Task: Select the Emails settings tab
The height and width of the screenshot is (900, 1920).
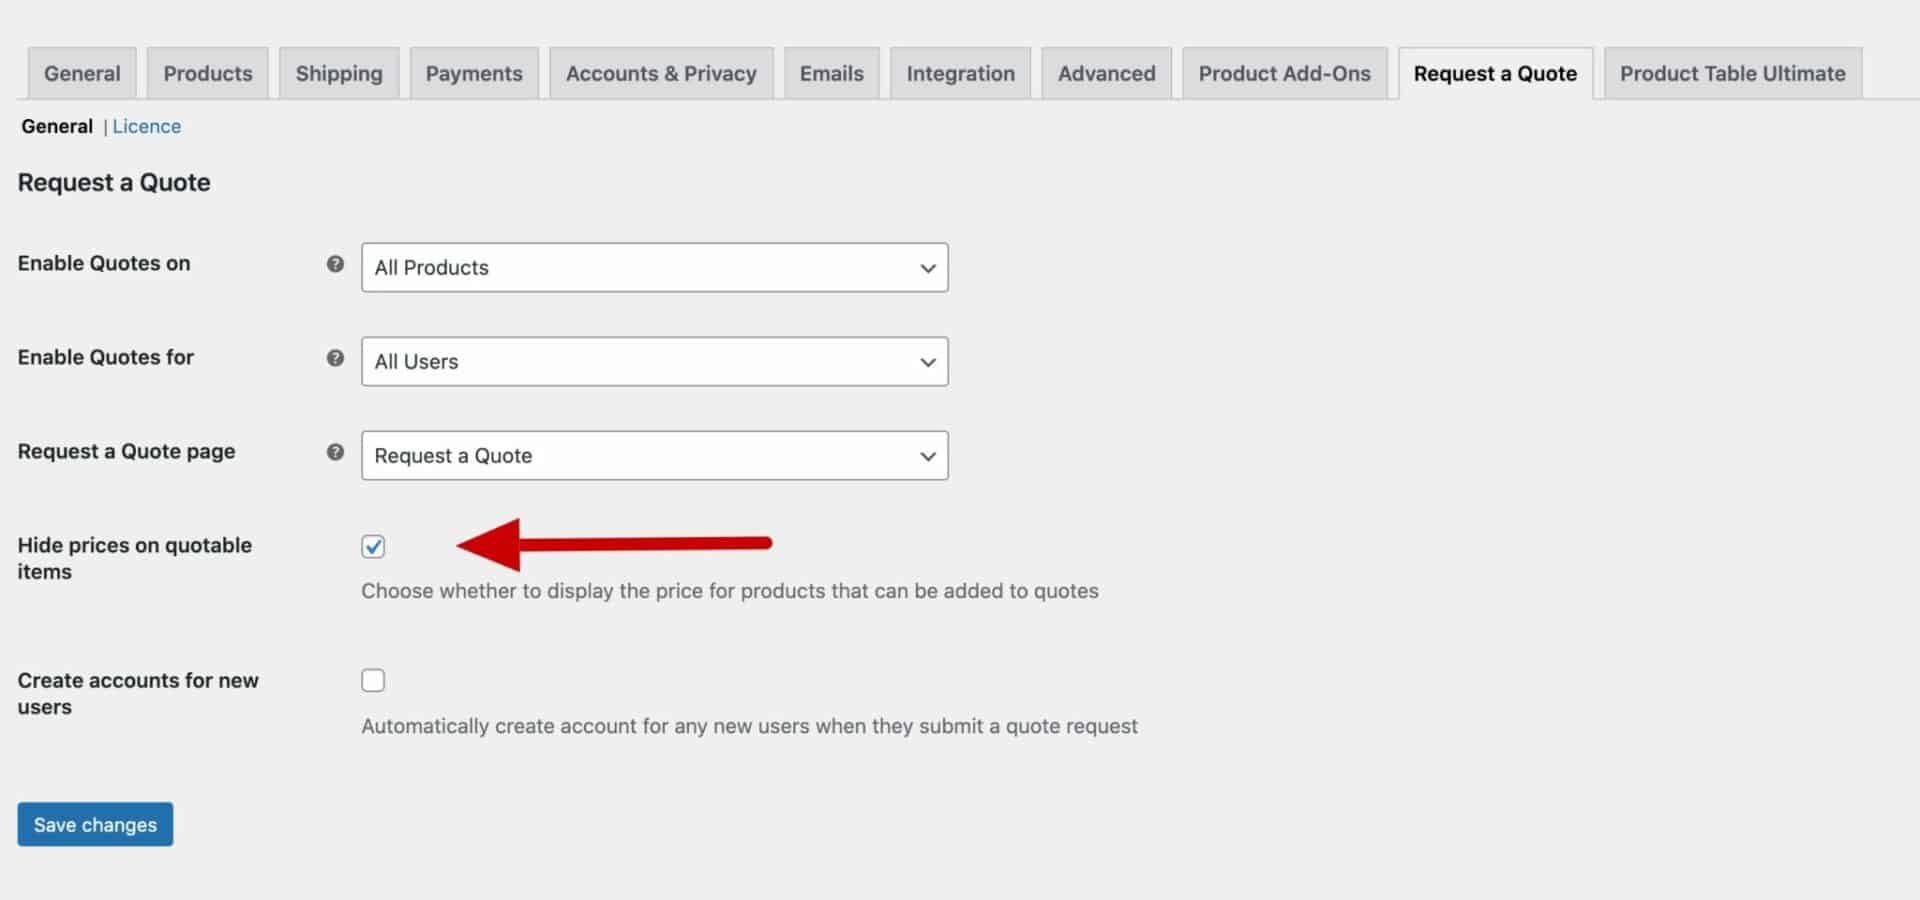Action: tap(831, 72)
